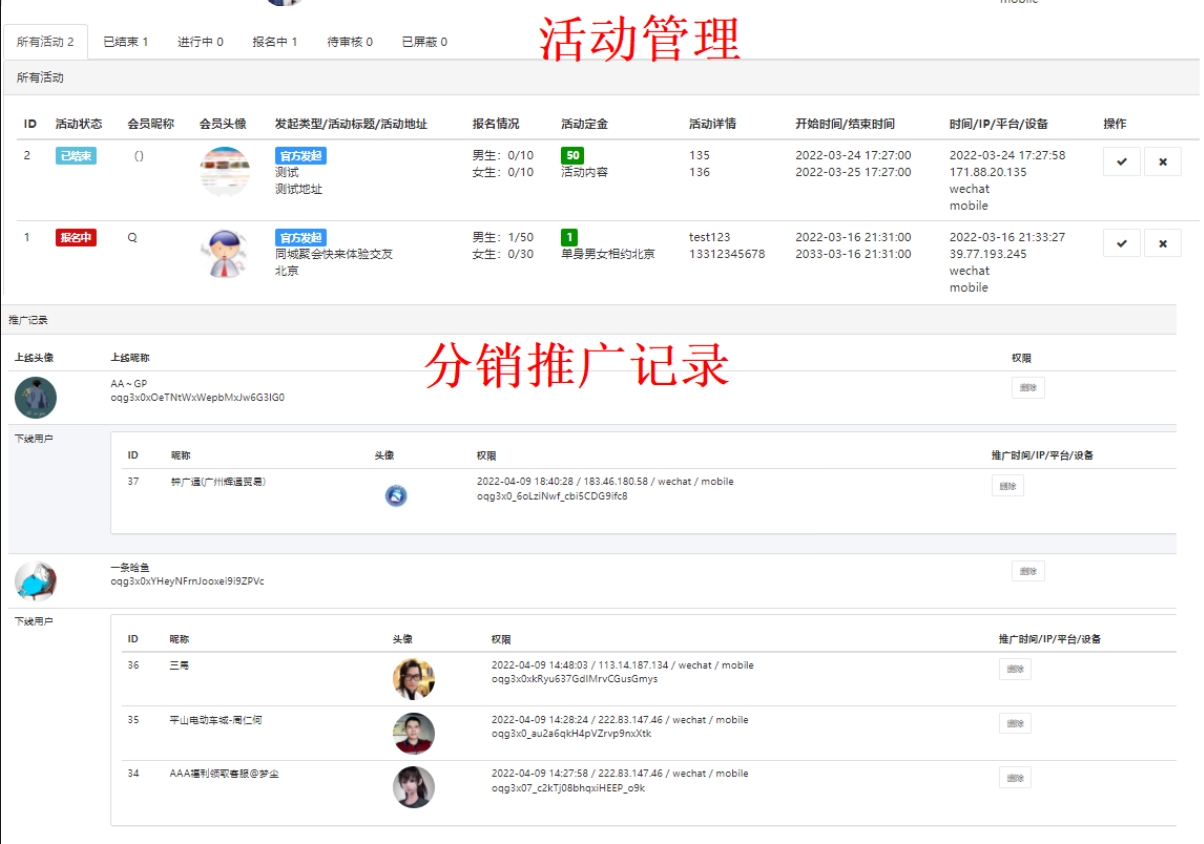
Task: Click the green 50 activity deposit badge
Action: click(x=570, y=156)
